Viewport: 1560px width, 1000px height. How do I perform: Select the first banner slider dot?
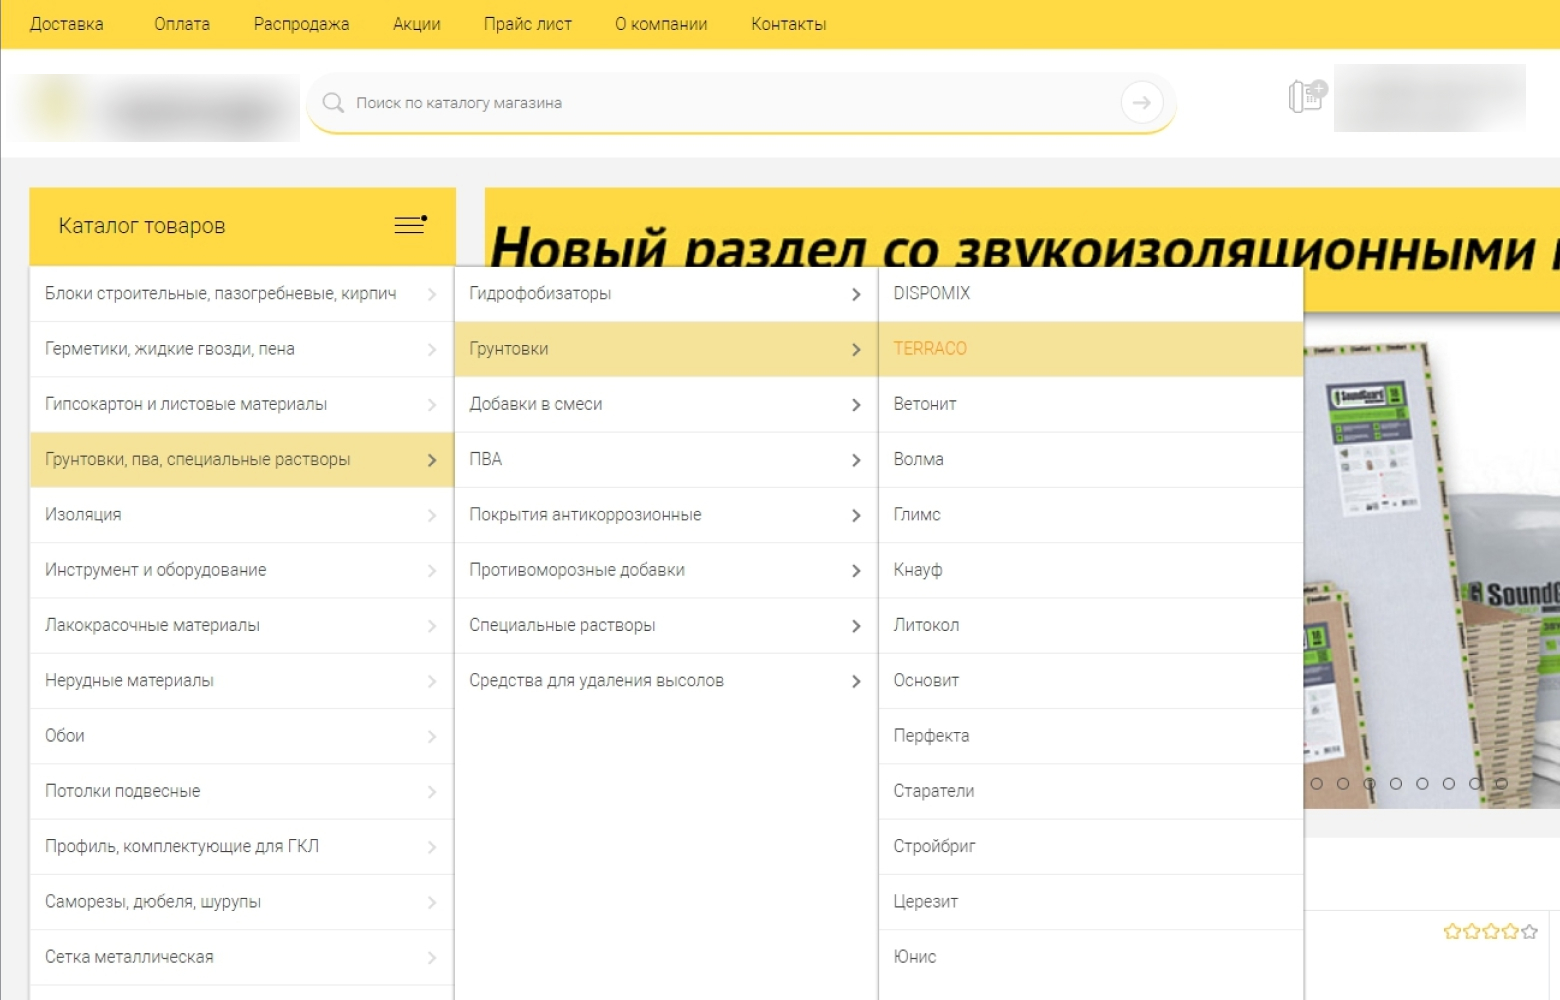pos(1316,784)
